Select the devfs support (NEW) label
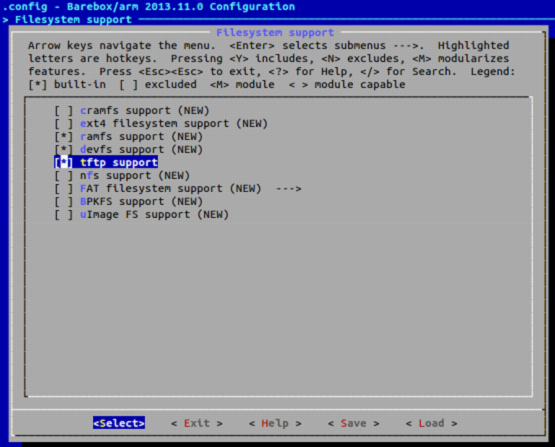555x447 pixels. pyautogui.click(x=142, y=150)
